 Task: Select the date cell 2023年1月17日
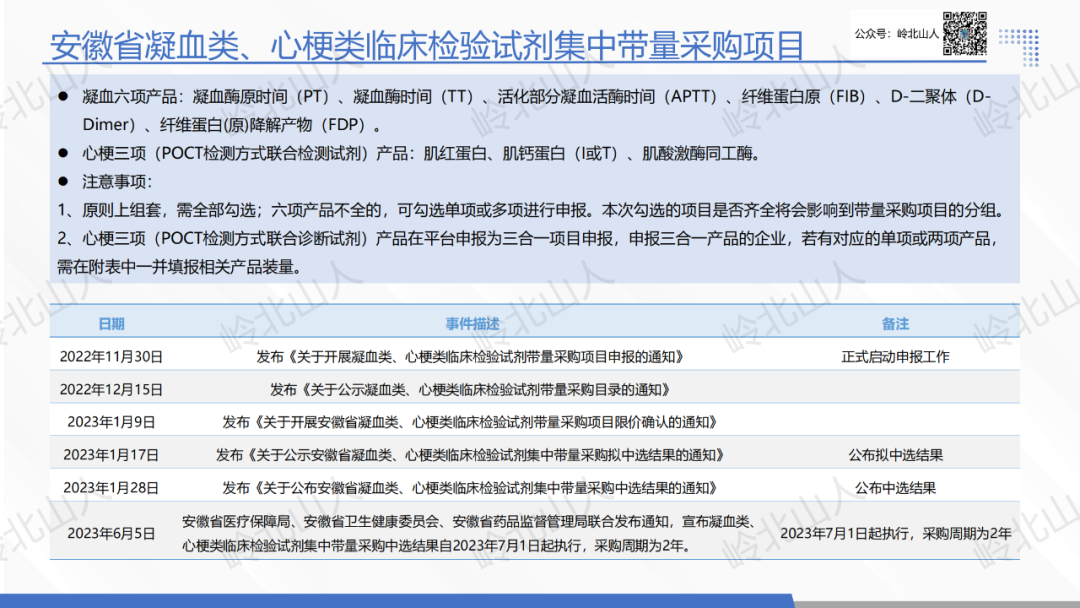[x=111, y=455]
